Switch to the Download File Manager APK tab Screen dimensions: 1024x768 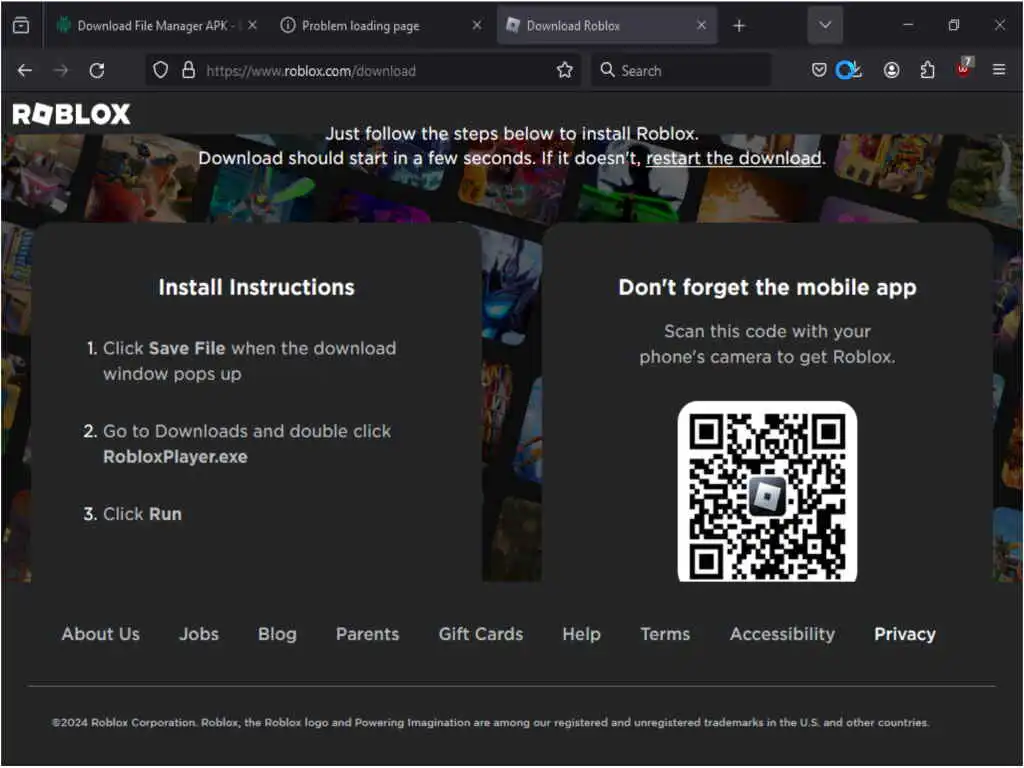point(157,25)
